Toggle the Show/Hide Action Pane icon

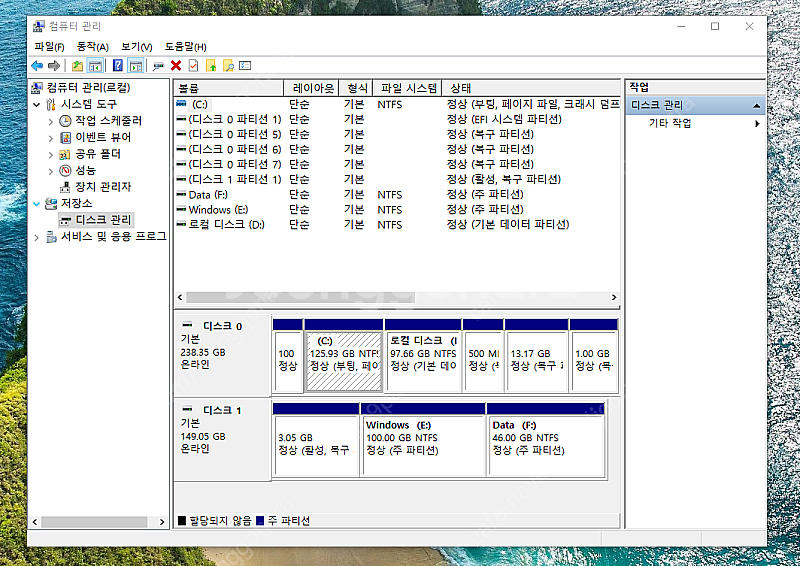coord(136,65)
